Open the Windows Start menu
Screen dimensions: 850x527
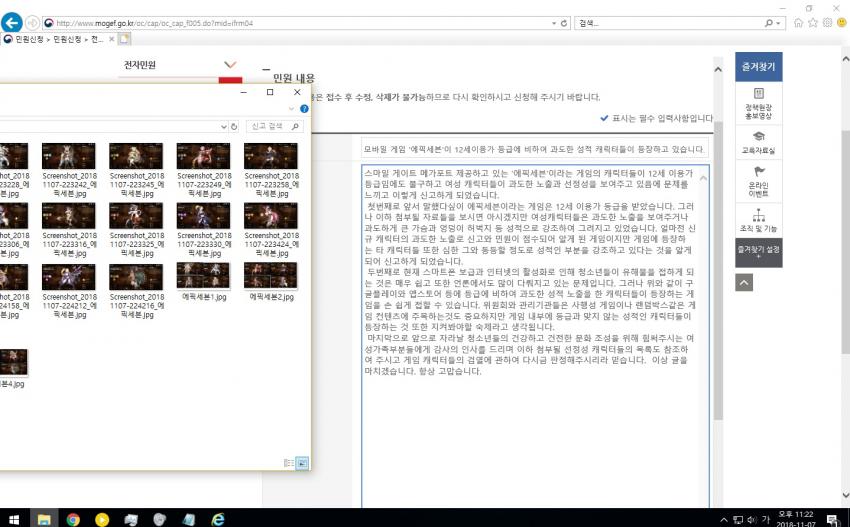coord(14,519)
